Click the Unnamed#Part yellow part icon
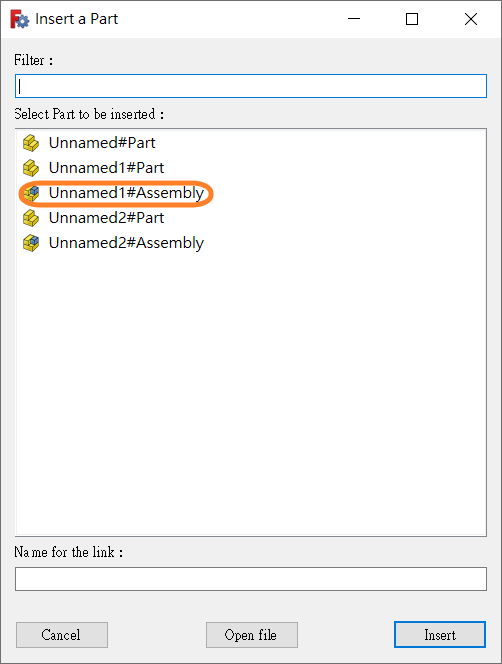This screenshot has height=664, width=502. pos(31,143)
